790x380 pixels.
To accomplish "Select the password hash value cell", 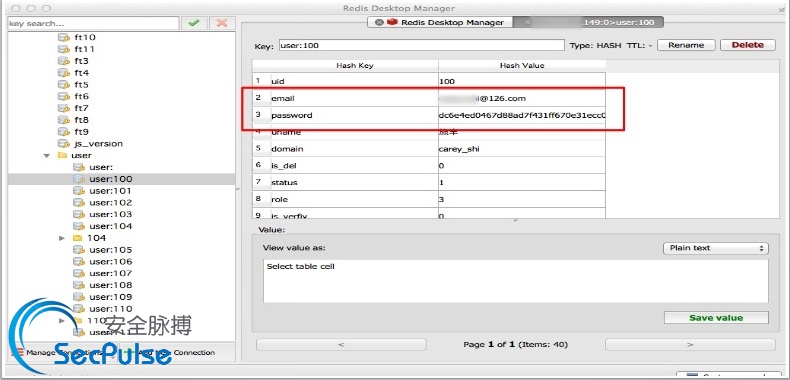I will click(522, 115).
